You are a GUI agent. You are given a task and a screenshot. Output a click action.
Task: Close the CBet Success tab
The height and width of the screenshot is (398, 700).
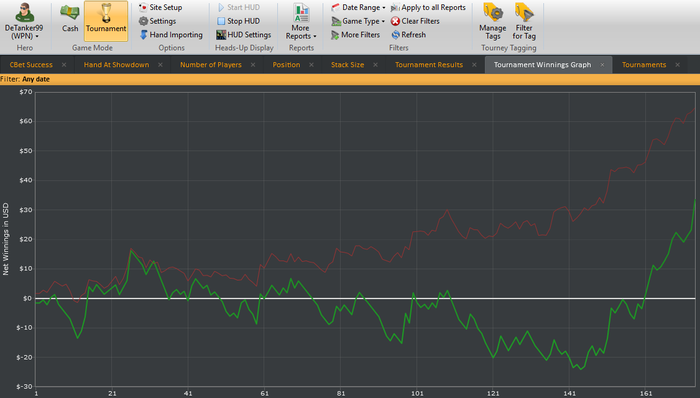tap(64, 65)
